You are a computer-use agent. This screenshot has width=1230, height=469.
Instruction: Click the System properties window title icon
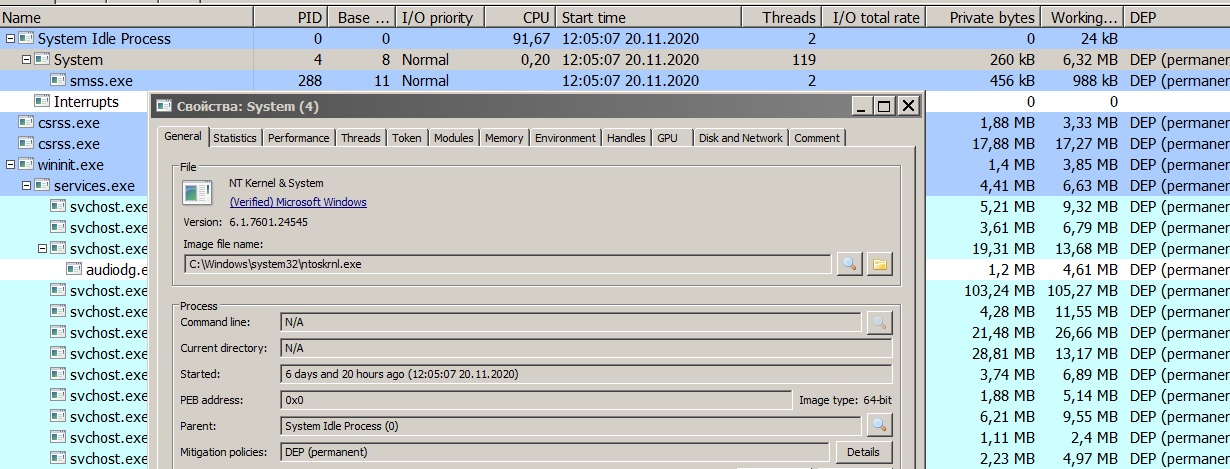coord(163,106)
